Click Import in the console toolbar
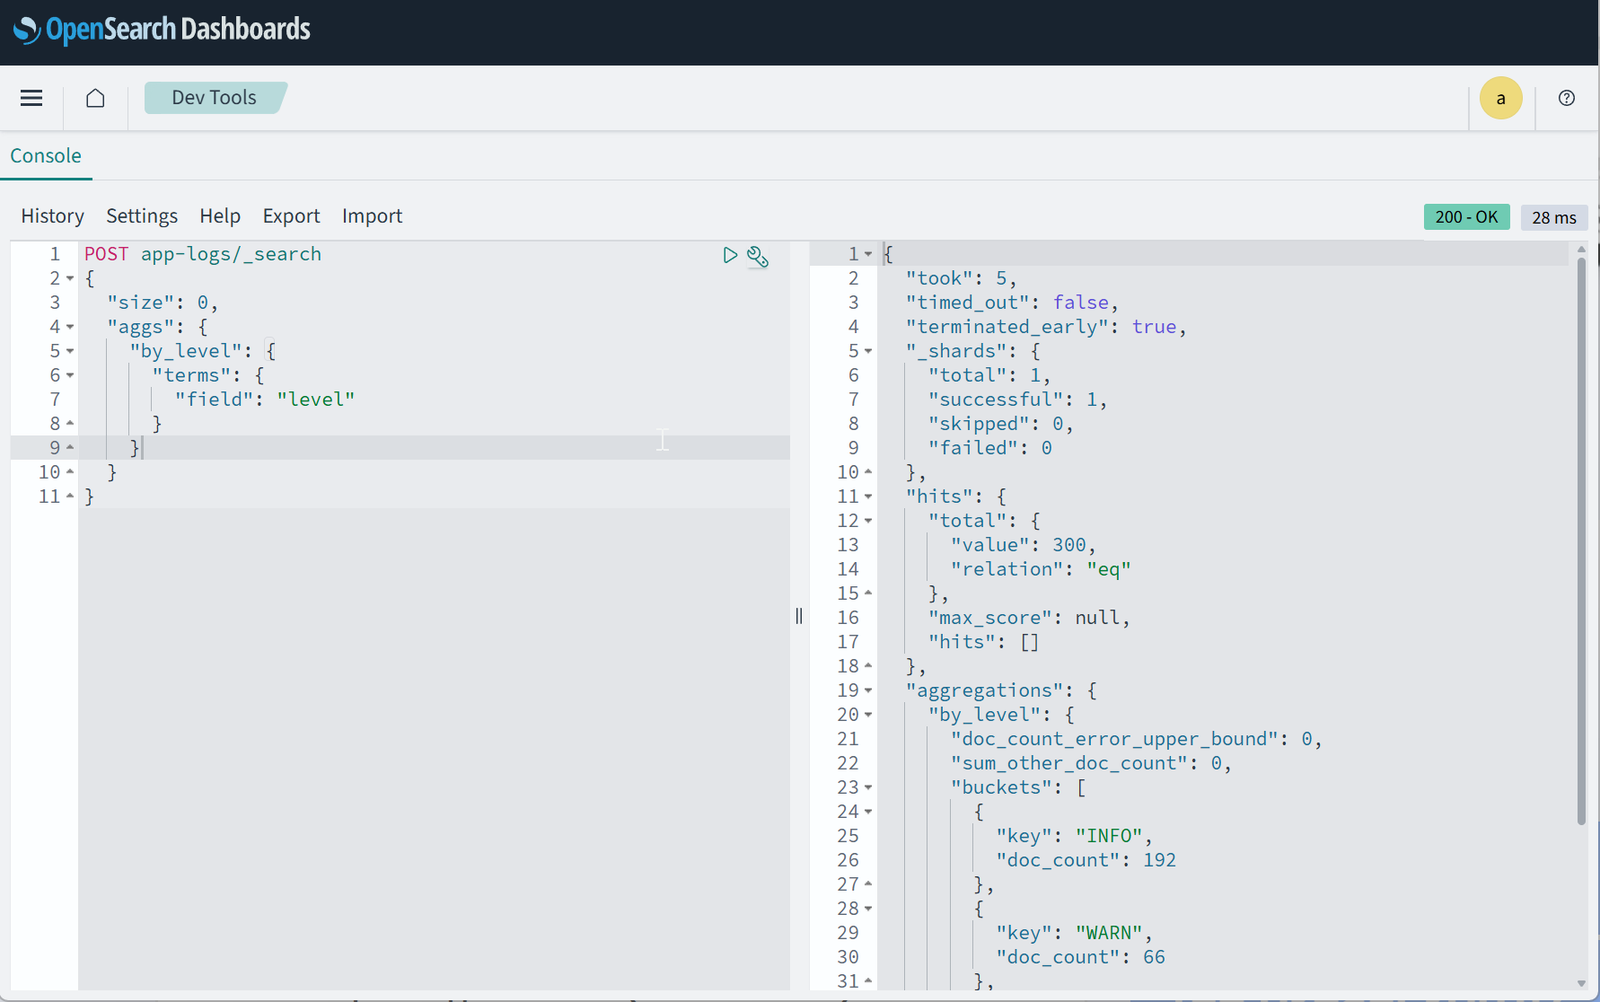Screen dimensions: 1600x1002 pyautogui.click(x=372, y=216)
